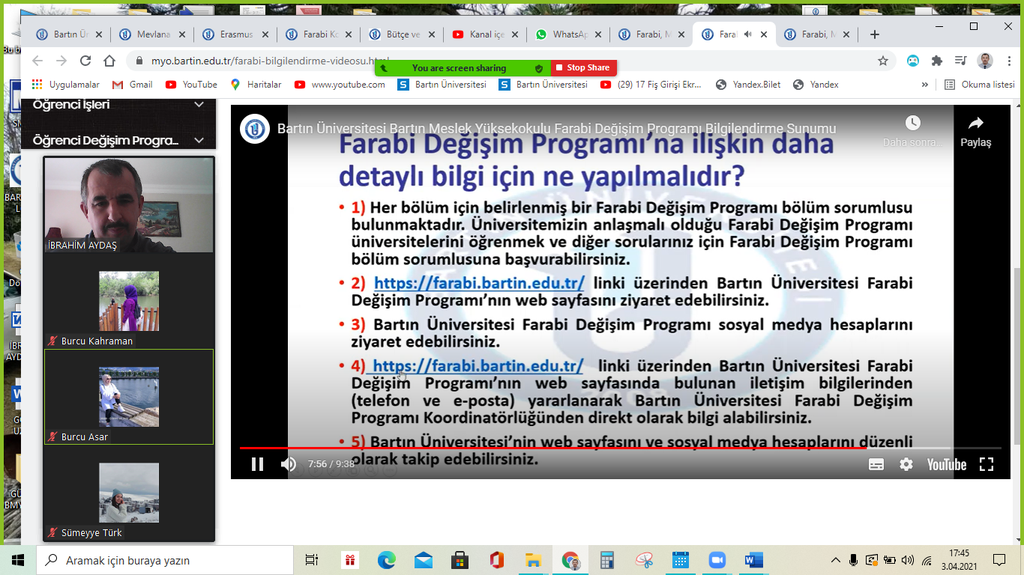Open the Mail app from taskbar
1024x575 pixels.
pyautogui.click(x=423, y=560)
